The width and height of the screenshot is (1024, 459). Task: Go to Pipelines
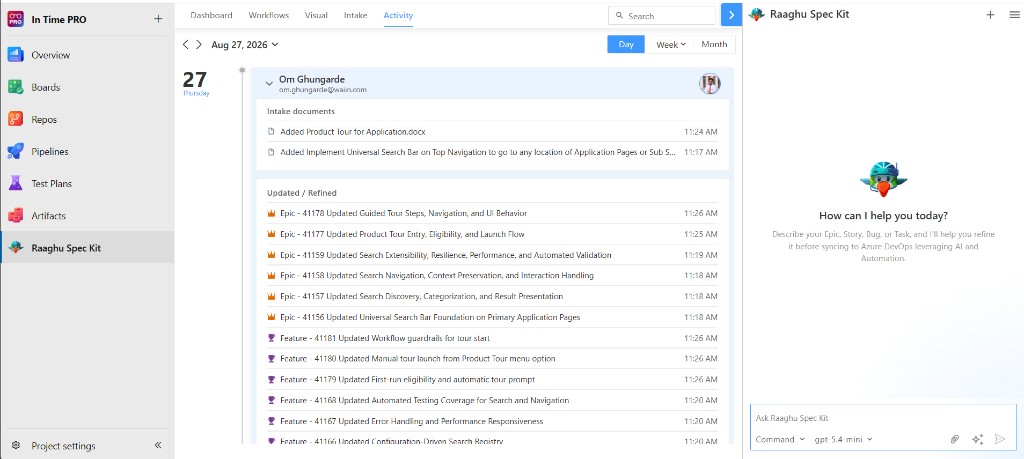point(87,151)
